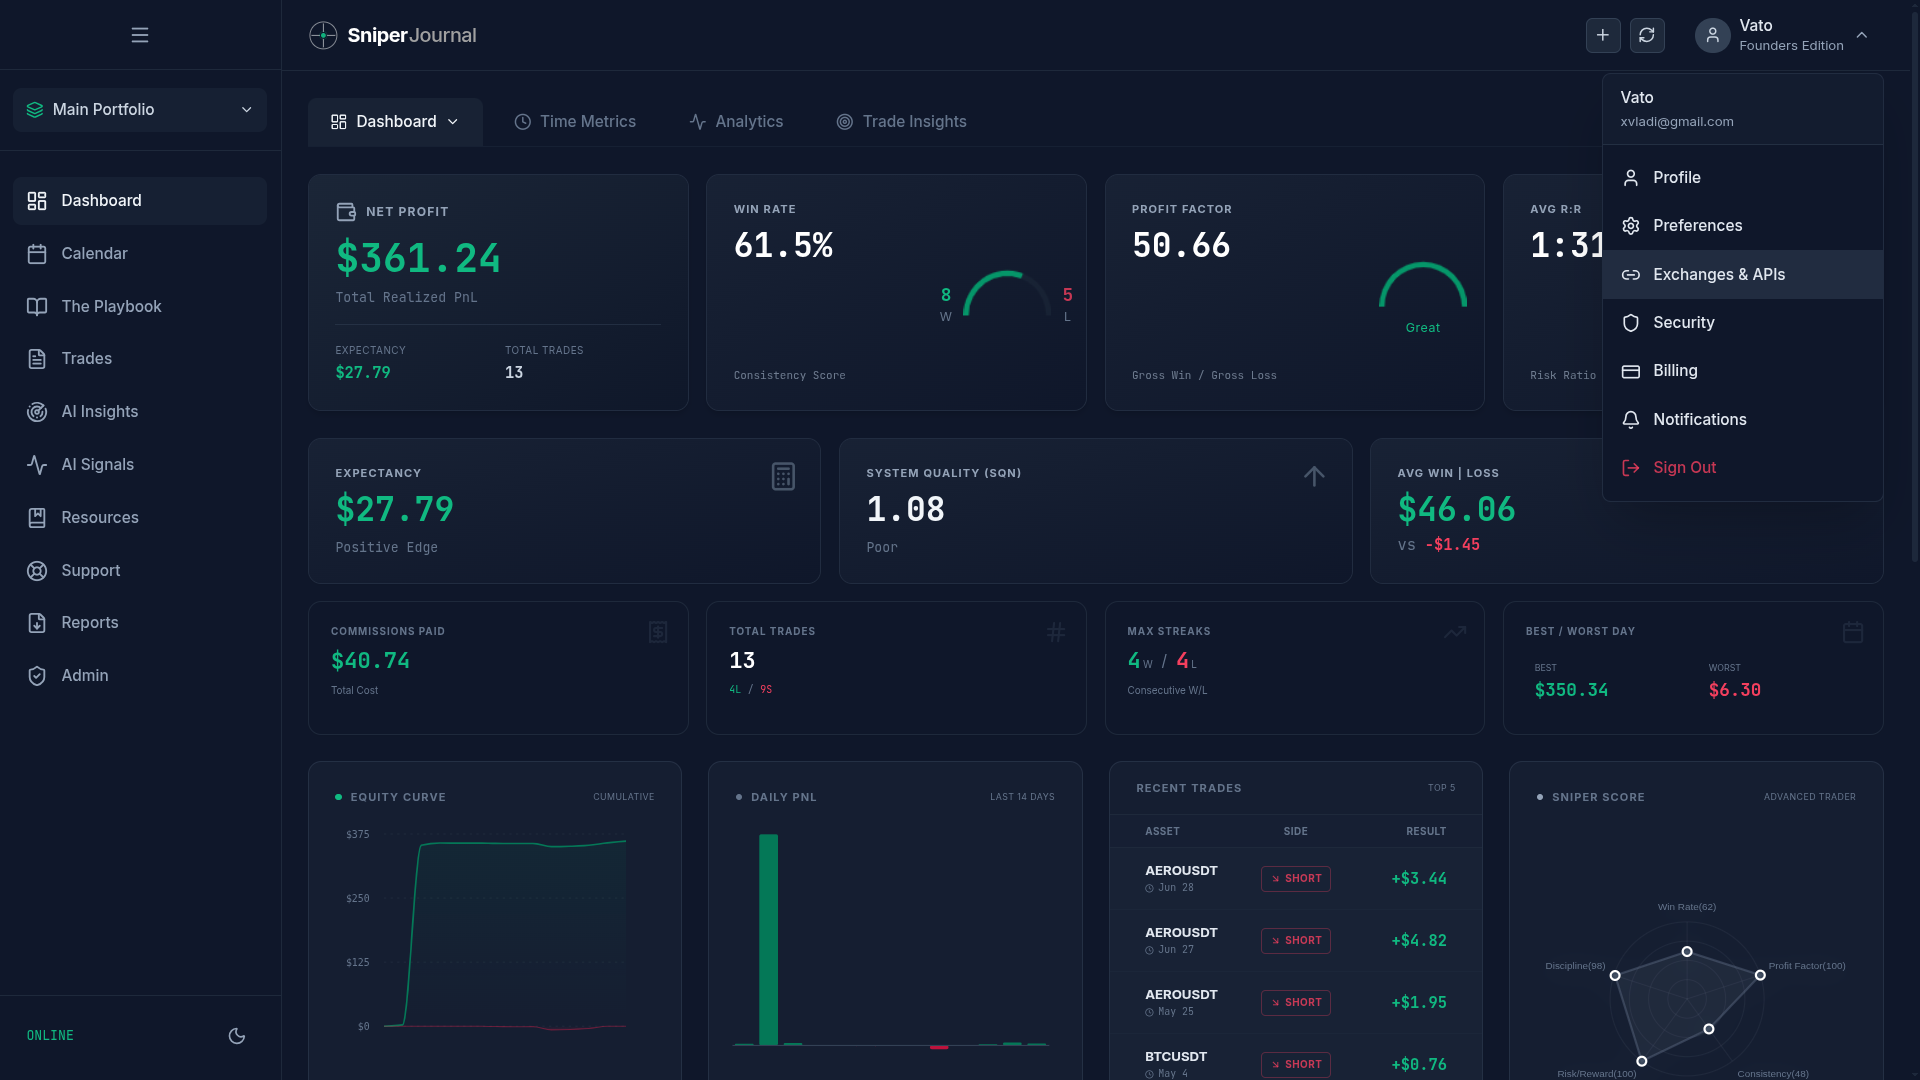Click the SniperJournal crosshair logo
The image size is (1920, 1080).
point(323,35)
